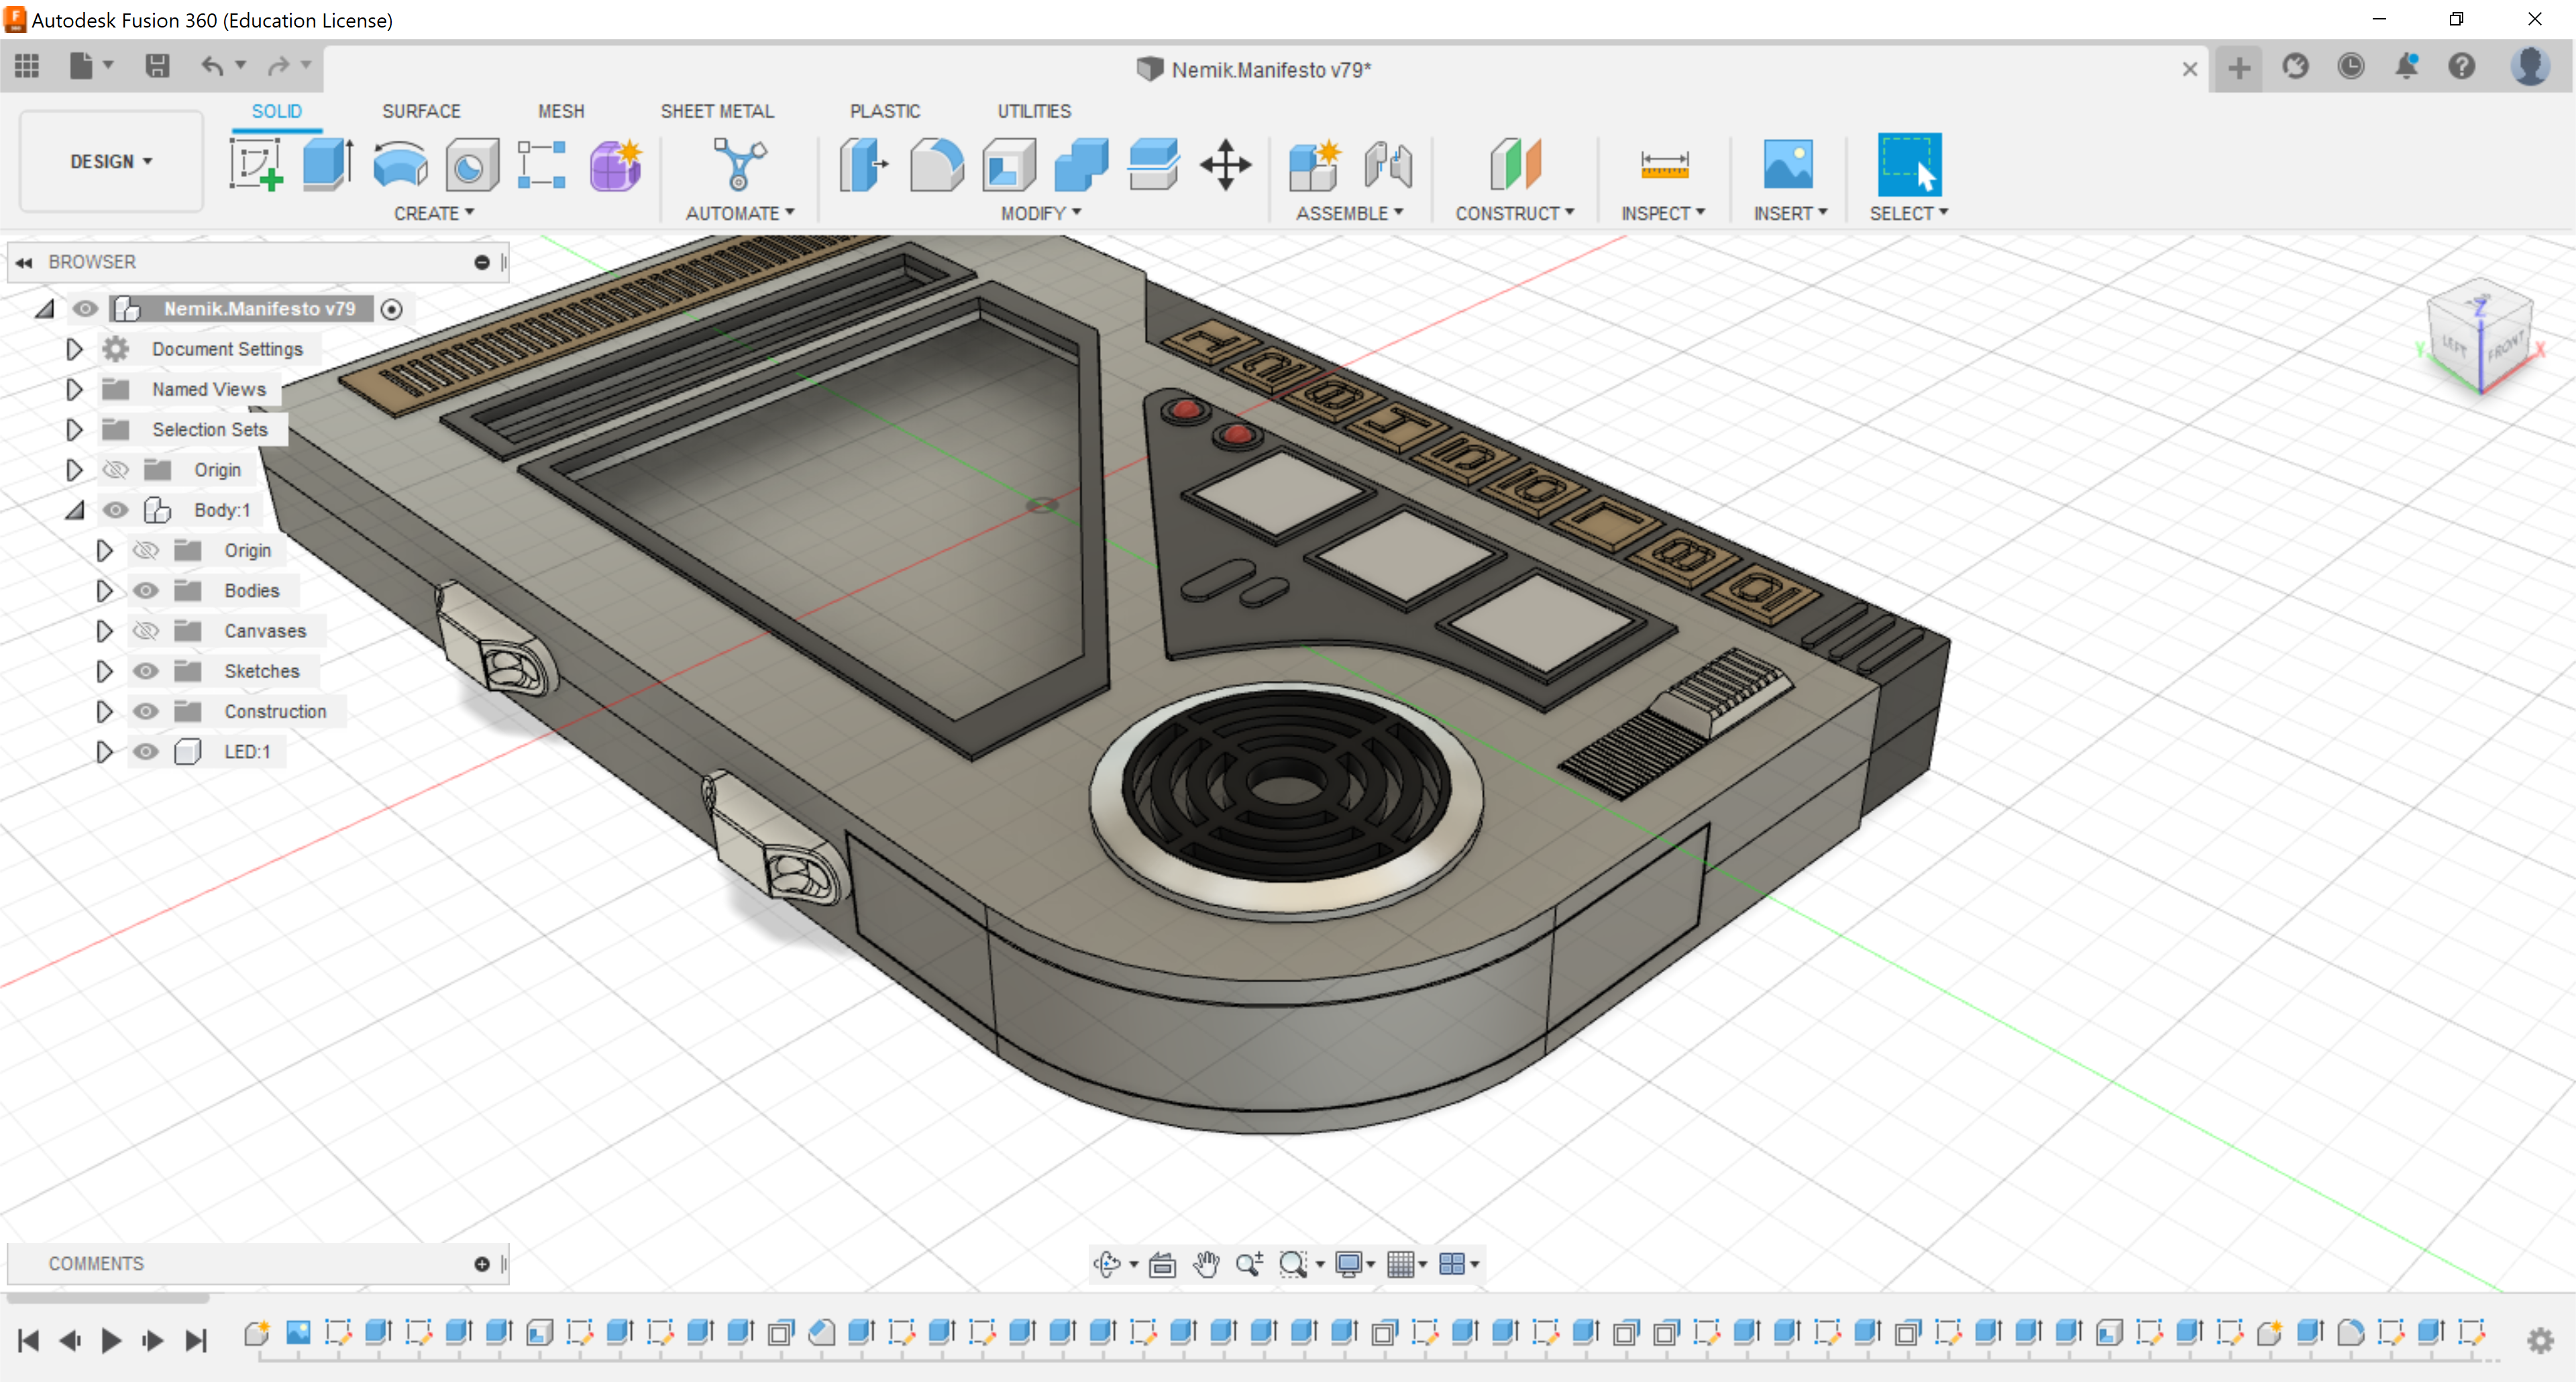Screen dimensions: 2576x1382
Task: Select the Joint tool
Action: coord(1387,165)
